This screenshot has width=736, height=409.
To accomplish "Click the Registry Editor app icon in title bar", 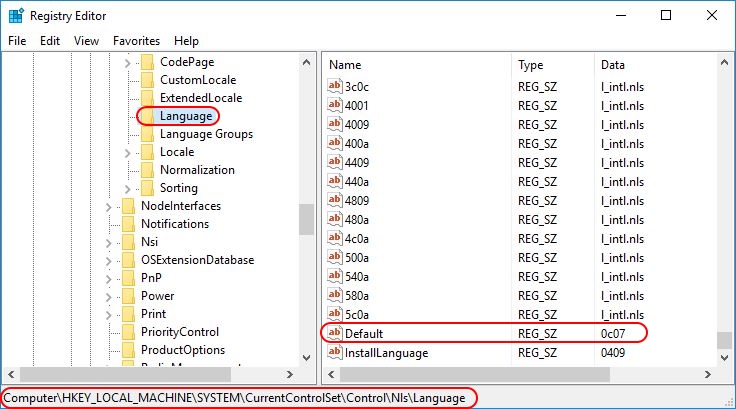I will click(x=16, y=15).
